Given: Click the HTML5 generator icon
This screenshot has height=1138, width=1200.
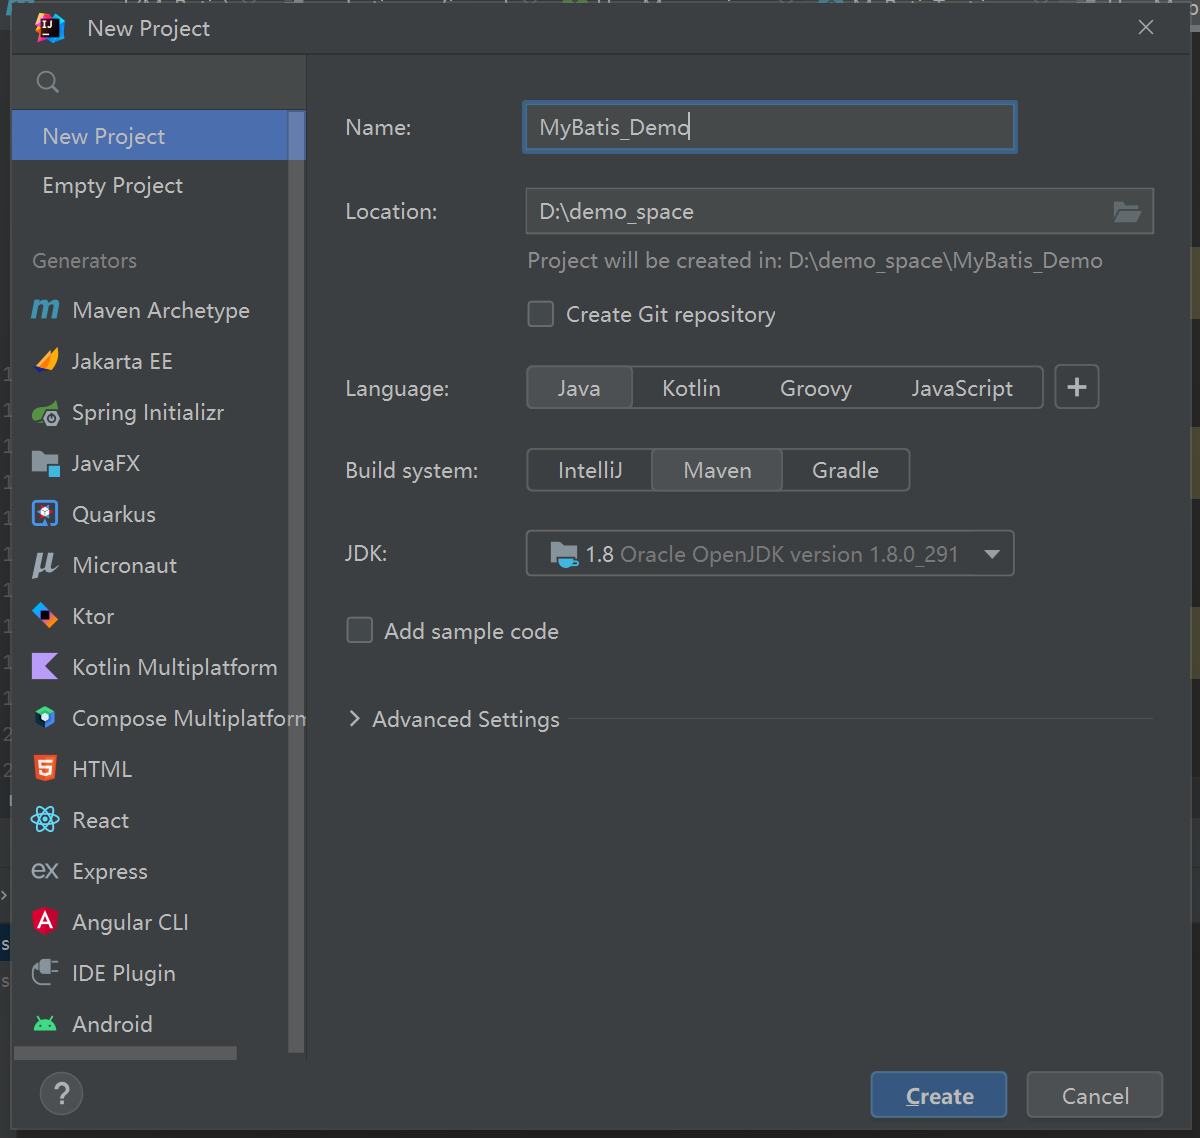Looking at the screenshot, I should tap(45, 768).
